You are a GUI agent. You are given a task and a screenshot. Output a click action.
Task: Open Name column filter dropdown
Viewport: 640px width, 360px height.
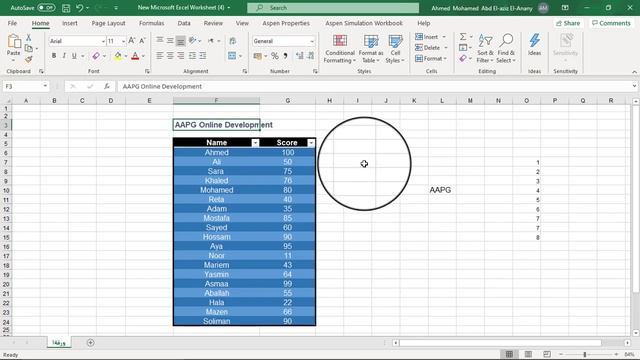click(255, 143)
